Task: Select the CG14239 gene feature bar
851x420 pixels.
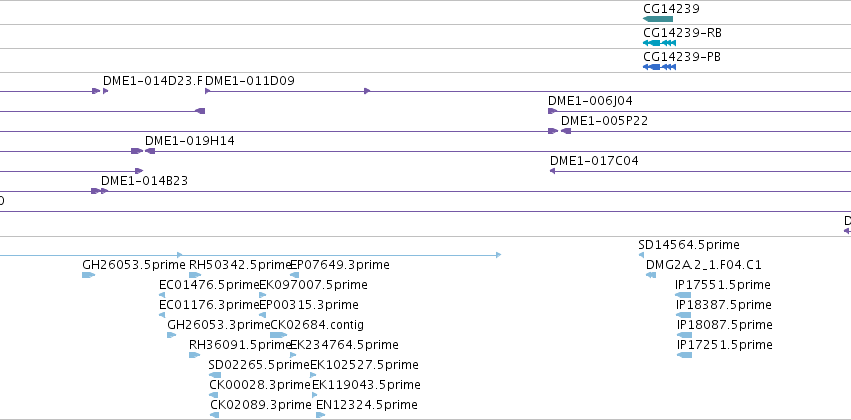Action: tap(658, 19)
